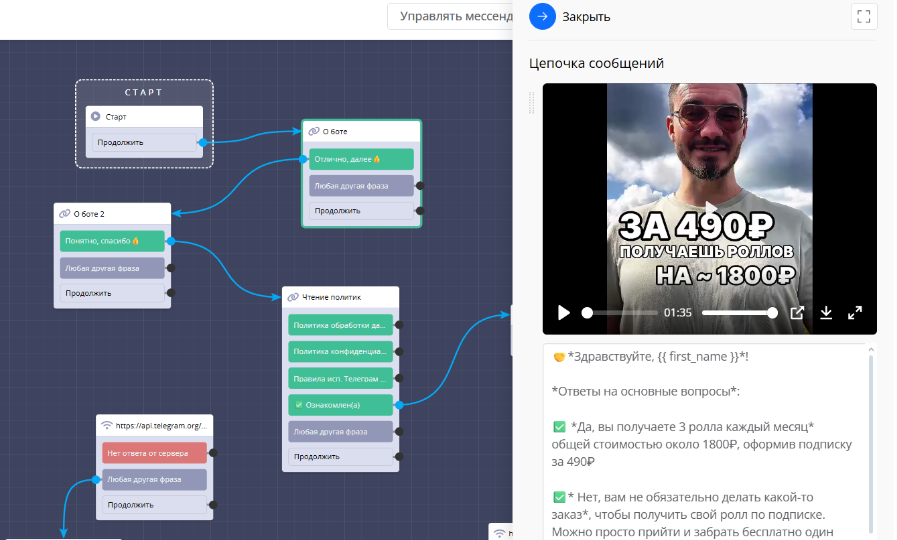Click the video volume slider
The image size is (897, 540).
pyautogui.click(x=739, y=313)
